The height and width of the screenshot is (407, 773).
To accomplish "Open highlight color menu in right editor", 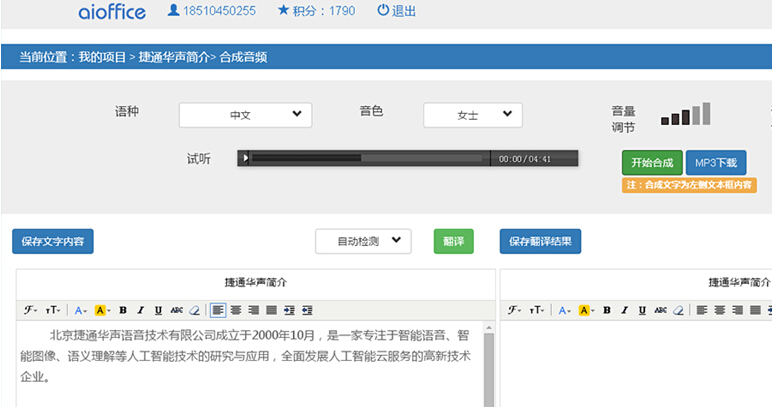I will click(x=586, y=310).
